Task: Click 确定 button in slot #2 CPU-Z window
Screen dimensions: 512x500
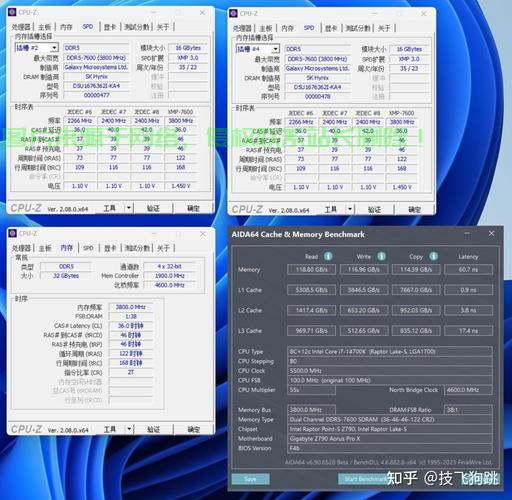Action: 193,208
